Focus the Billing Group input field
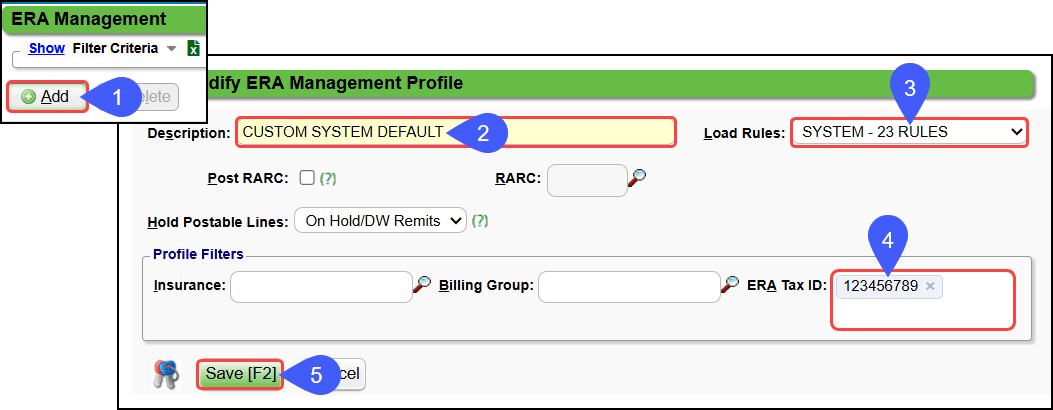This screenshot has height=410, width=1053. coord(629,286)
